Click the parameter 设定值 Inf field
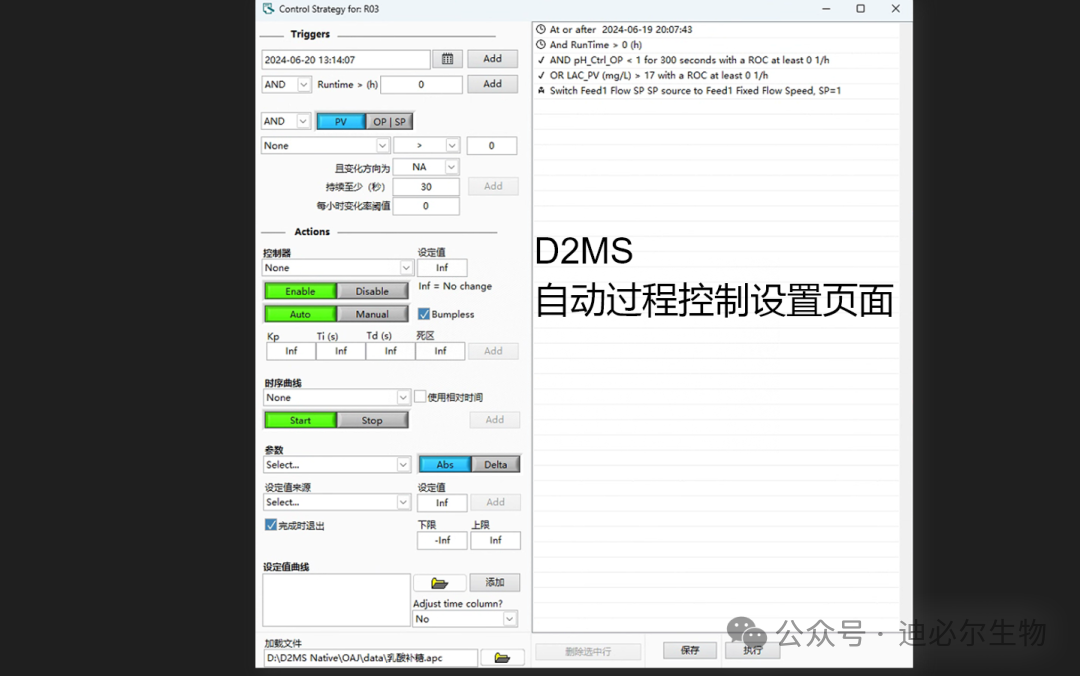 (442, 503)
